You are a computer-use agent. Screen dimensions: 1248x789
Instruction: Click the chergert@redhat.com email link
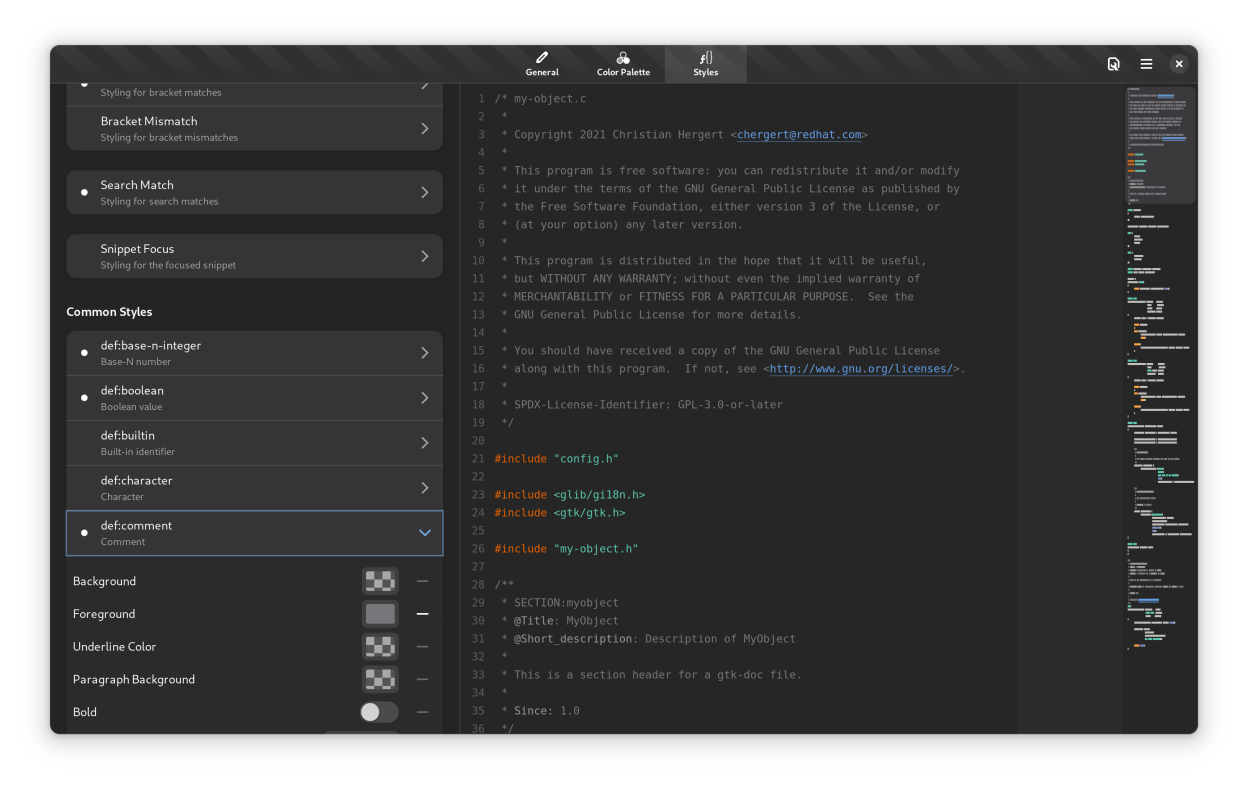coord(799,135)
